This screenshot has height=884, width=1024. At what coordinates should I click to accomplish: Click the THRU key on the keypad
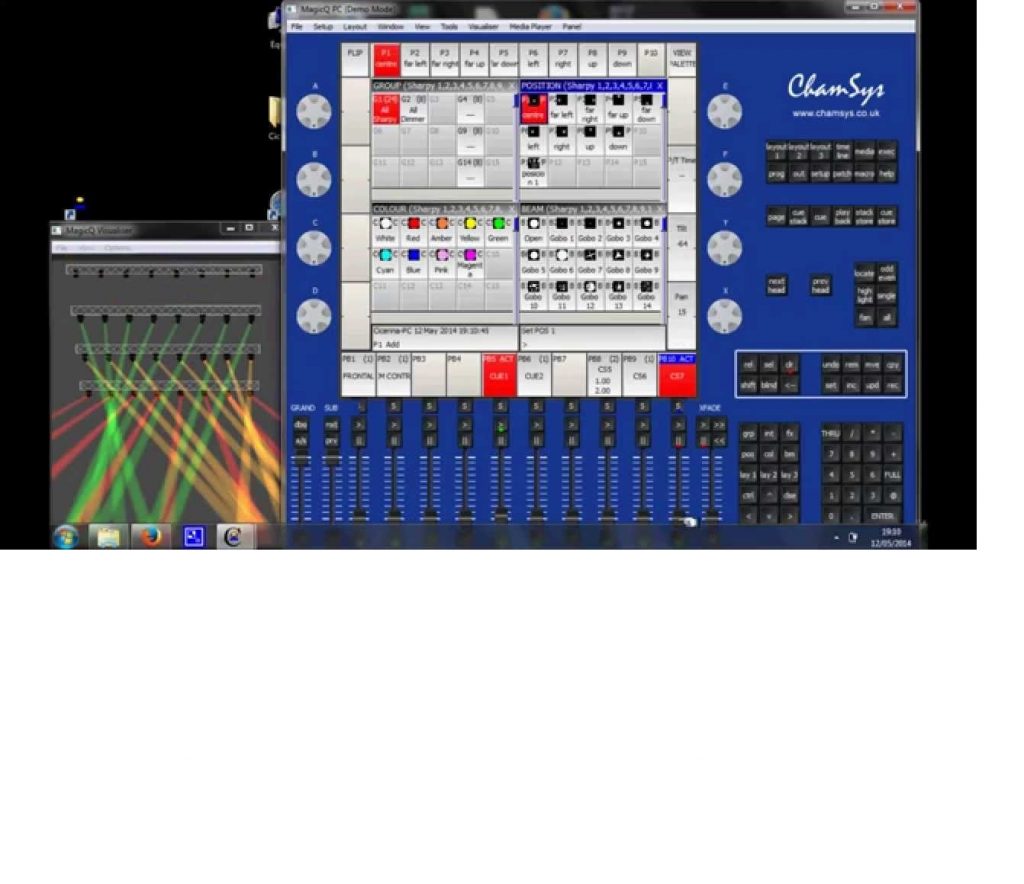830,433
